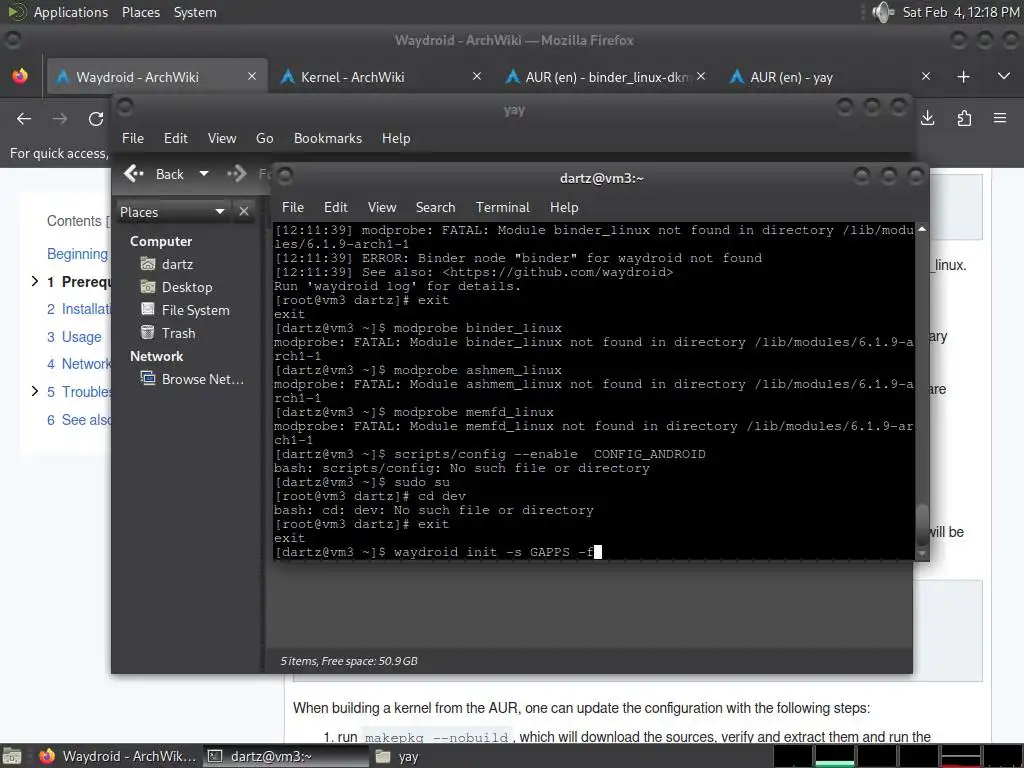The width and height of the screenshot is (1024, 768).
Task: Open terminal Edit menu
Action: pos(336,207)
